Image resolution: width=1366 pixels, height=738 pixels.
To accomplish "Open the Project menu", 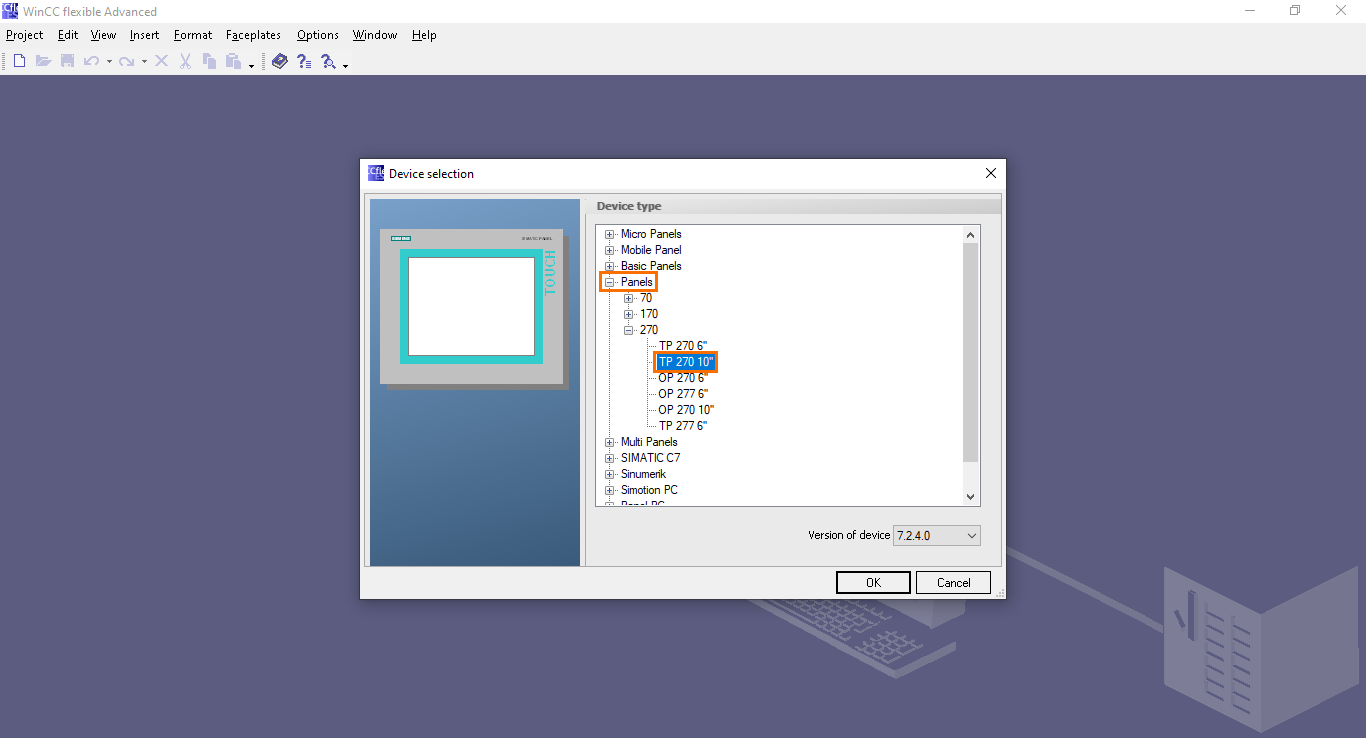I will (x=25, y=35).
